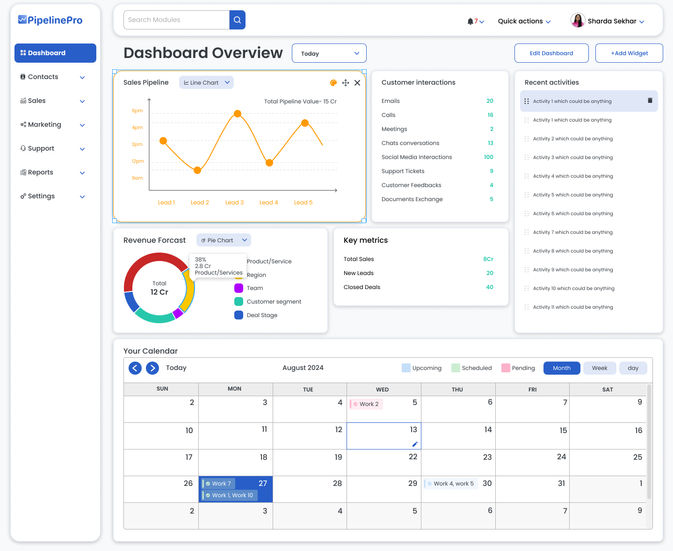Click the PipelinePro logo
Viewport: 673px width, 551px height.
pos(50,20)
